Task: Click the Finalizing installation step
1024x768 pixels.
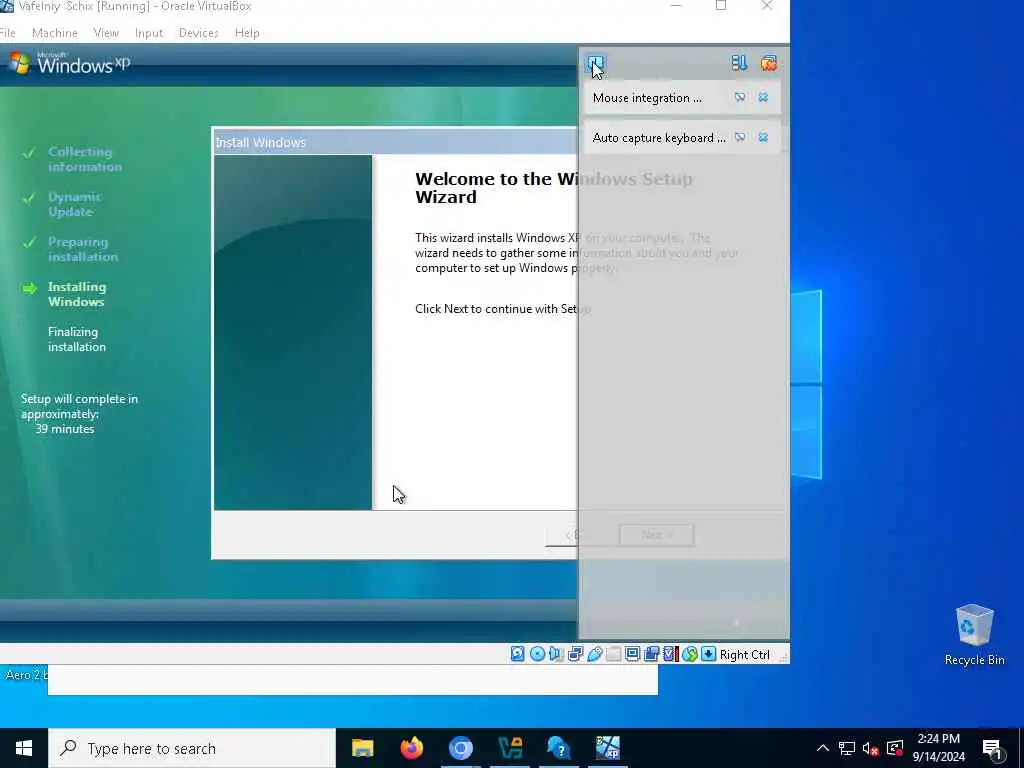Action: coord(76,339)
